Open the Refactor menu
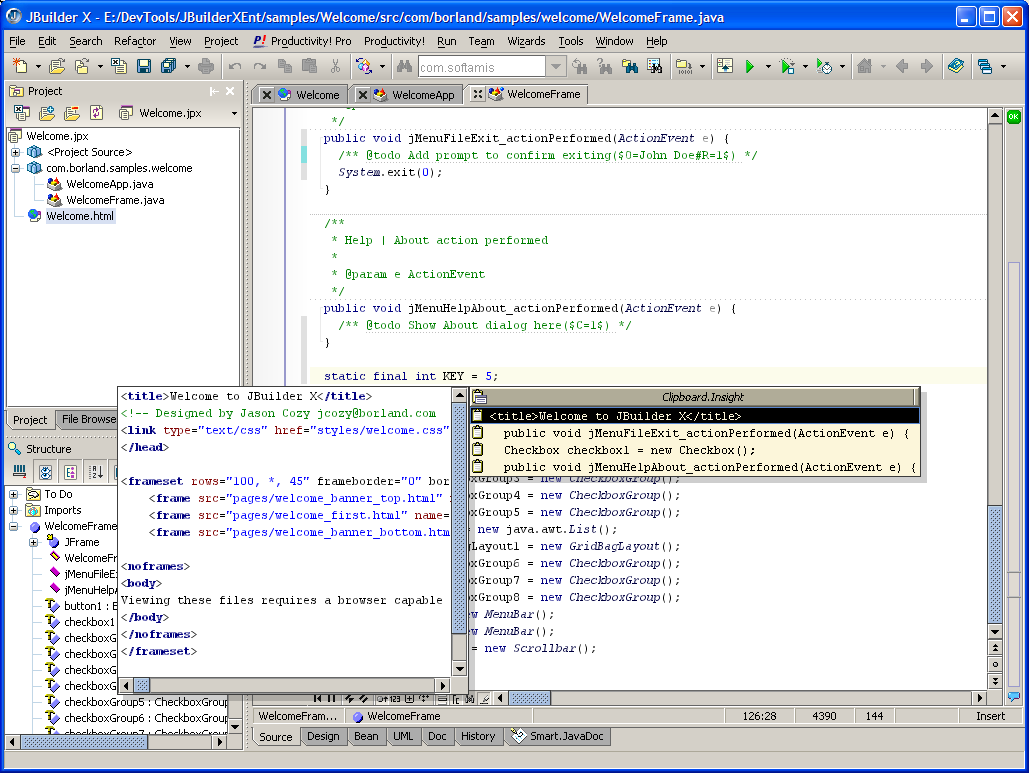The image size is (1029, 773). 134,41
